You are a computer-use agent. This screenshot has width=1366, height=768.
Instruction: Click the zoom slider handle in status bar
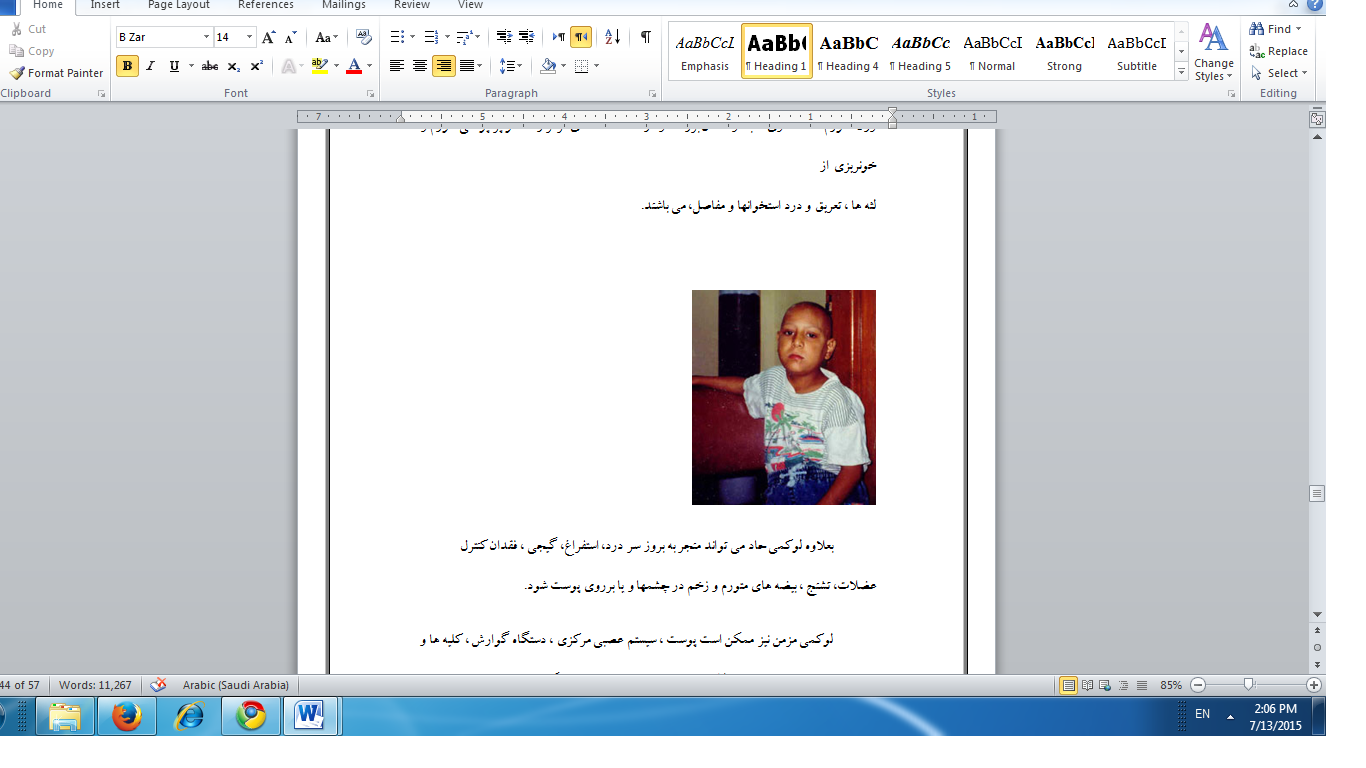click(1249, 685)
